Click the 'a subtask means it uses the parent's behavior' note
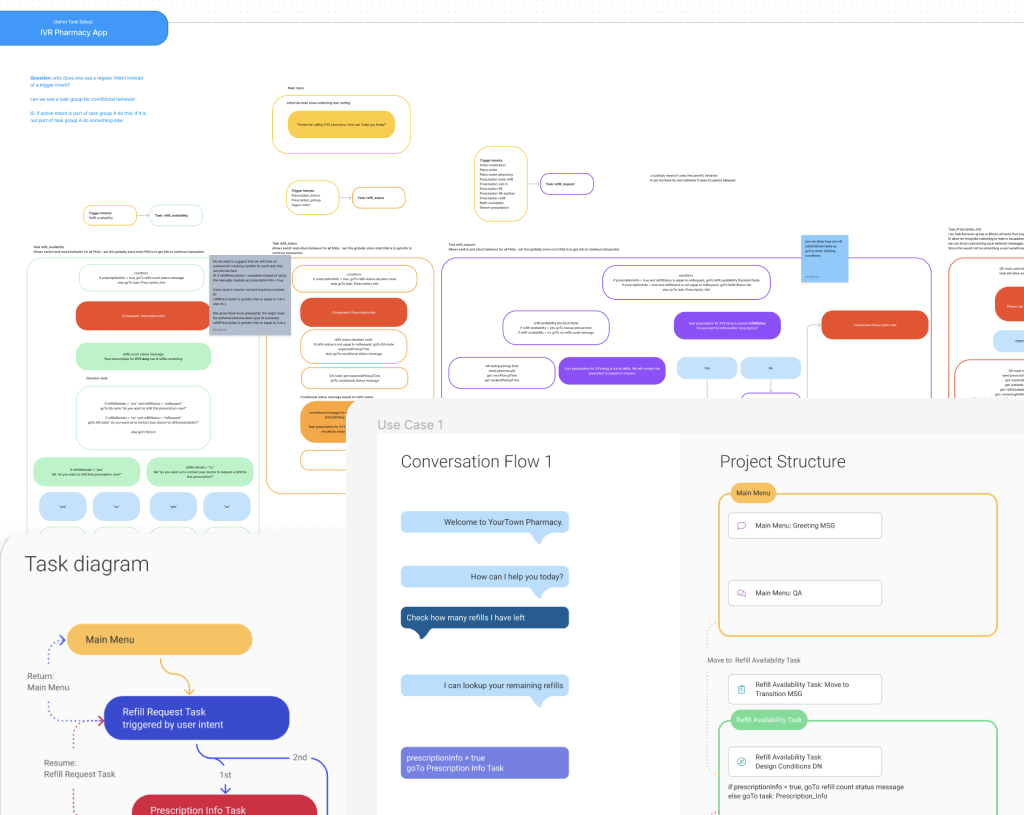1024x815 pixels. click(x=692, y=178)
